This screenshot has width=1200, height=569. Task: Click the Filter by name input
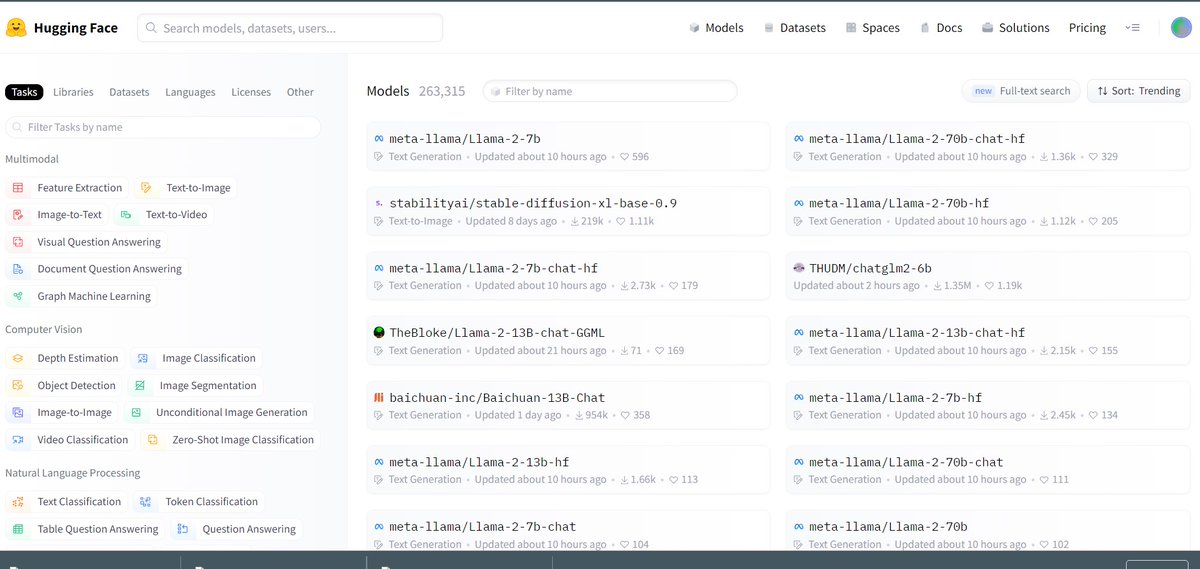610,91
